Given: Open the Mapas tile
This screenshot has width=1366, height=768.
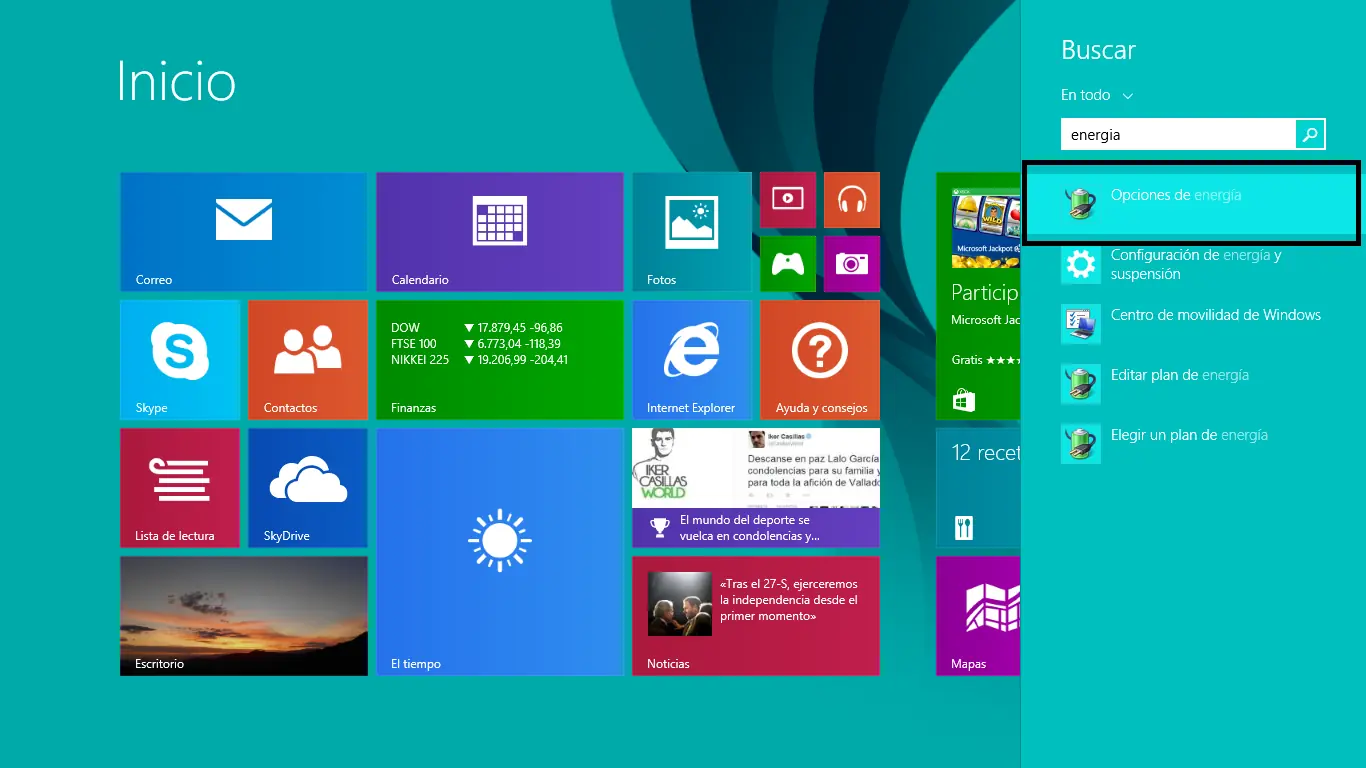Looking at the screenshot, I should click(978, 616).
